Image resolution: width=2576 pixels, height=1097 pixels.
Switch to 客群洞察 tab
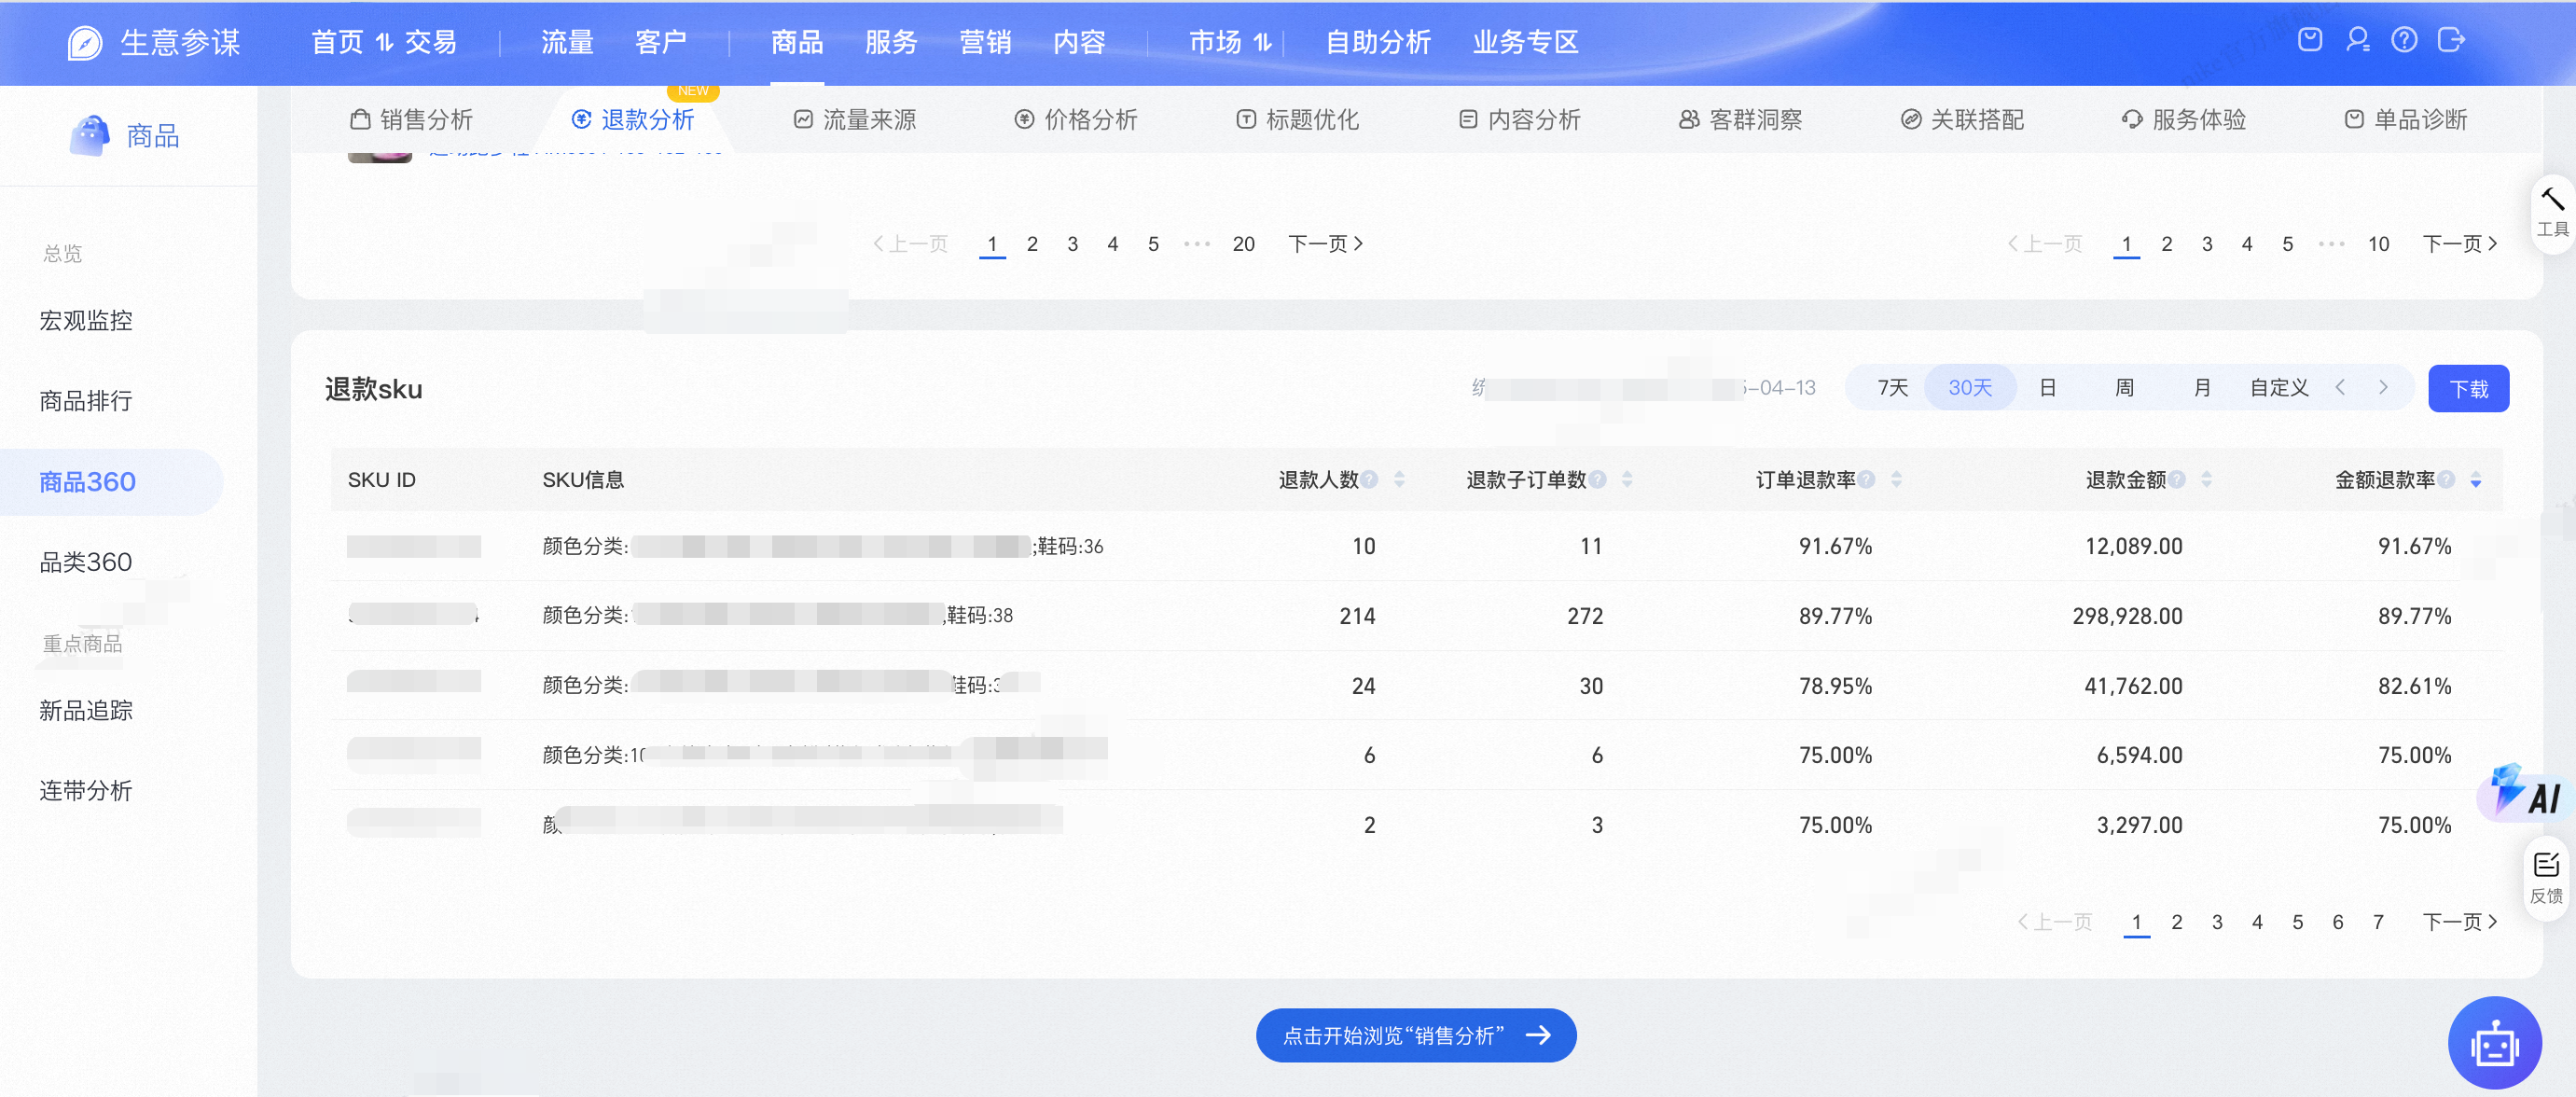click(x=1741, y=120)
